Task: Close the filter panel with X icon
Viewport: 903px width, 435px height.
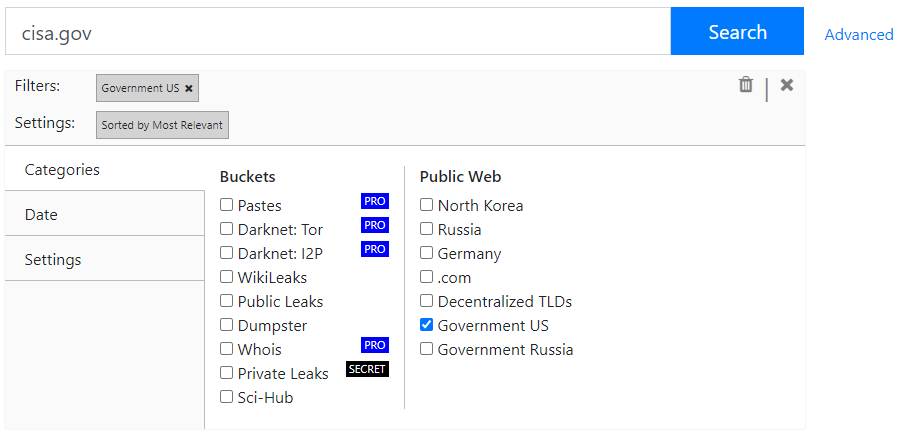Action: point(787,85)
